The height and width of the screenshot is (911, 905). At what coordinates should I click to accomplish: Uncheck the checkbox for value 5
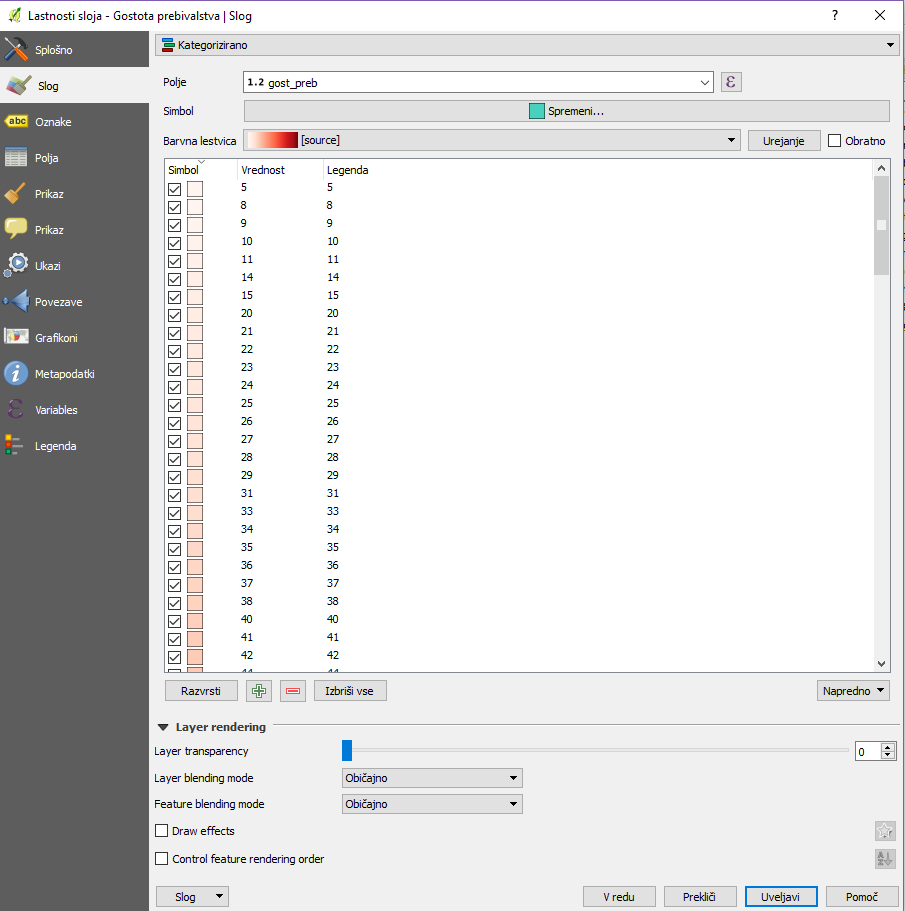175,188
